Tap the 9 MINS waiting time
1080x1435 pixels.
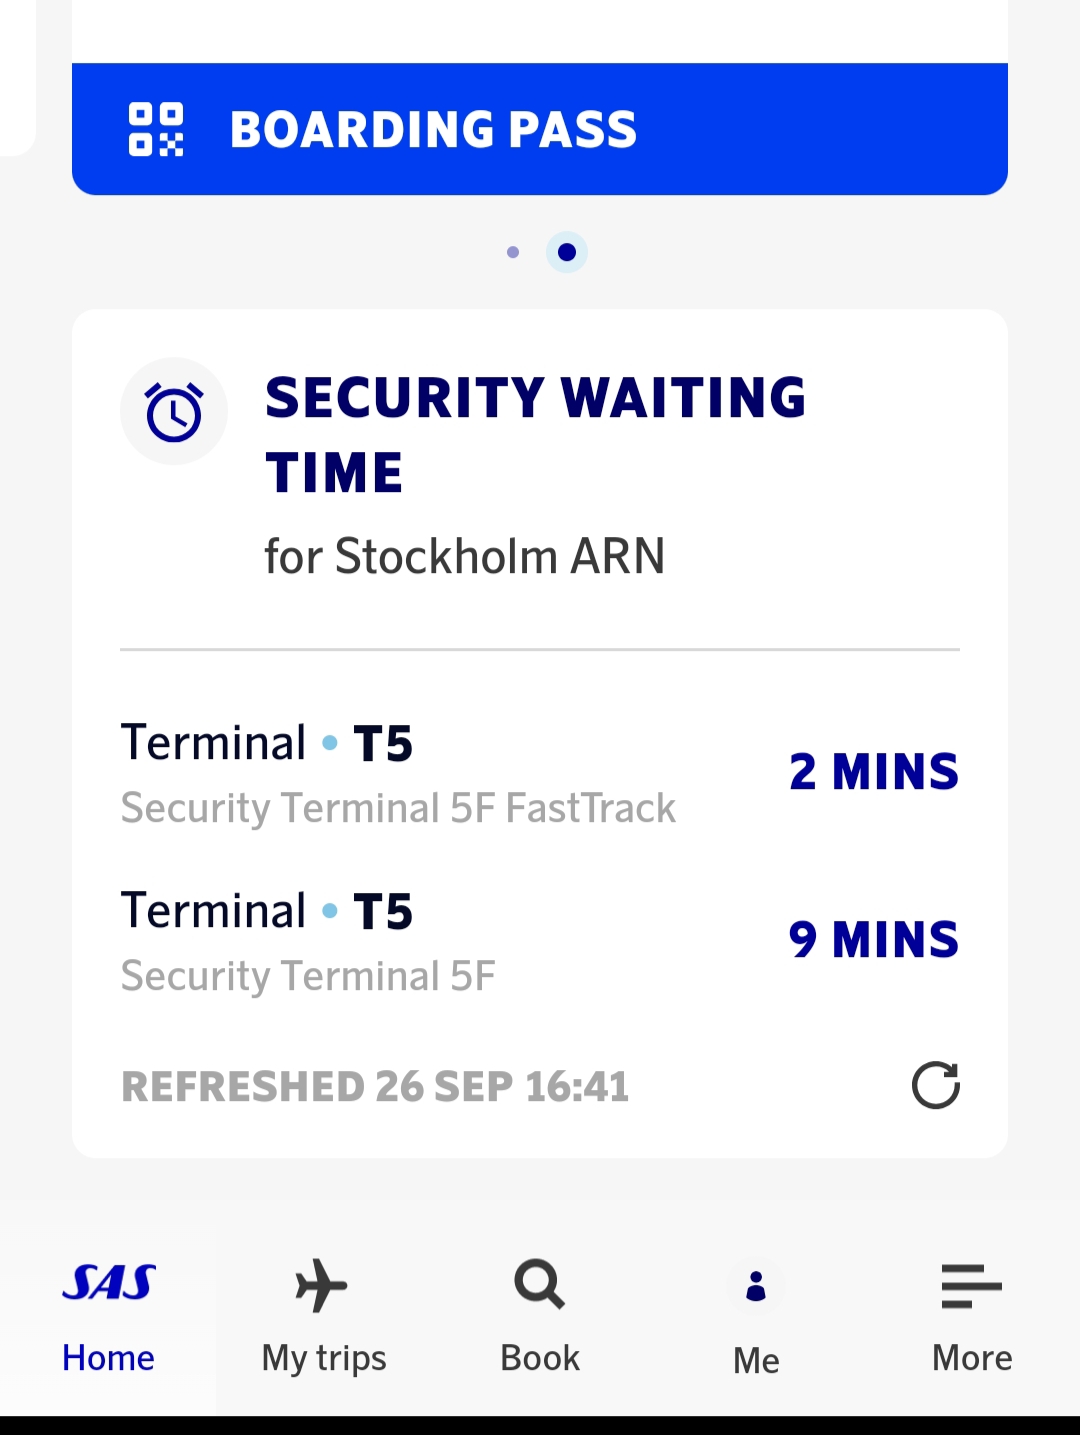pos(873,940)
